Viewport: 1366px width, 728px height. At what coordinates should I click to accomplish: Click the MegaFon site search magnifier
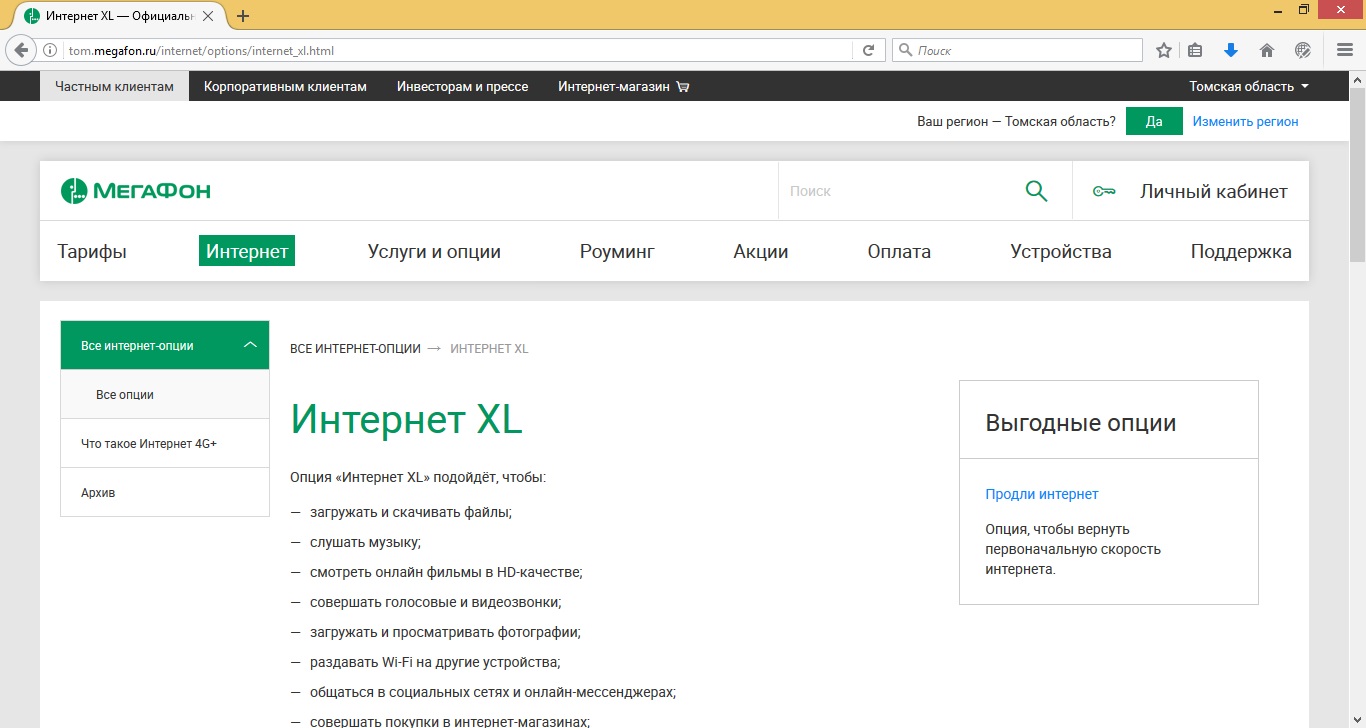click(1036, 191)
